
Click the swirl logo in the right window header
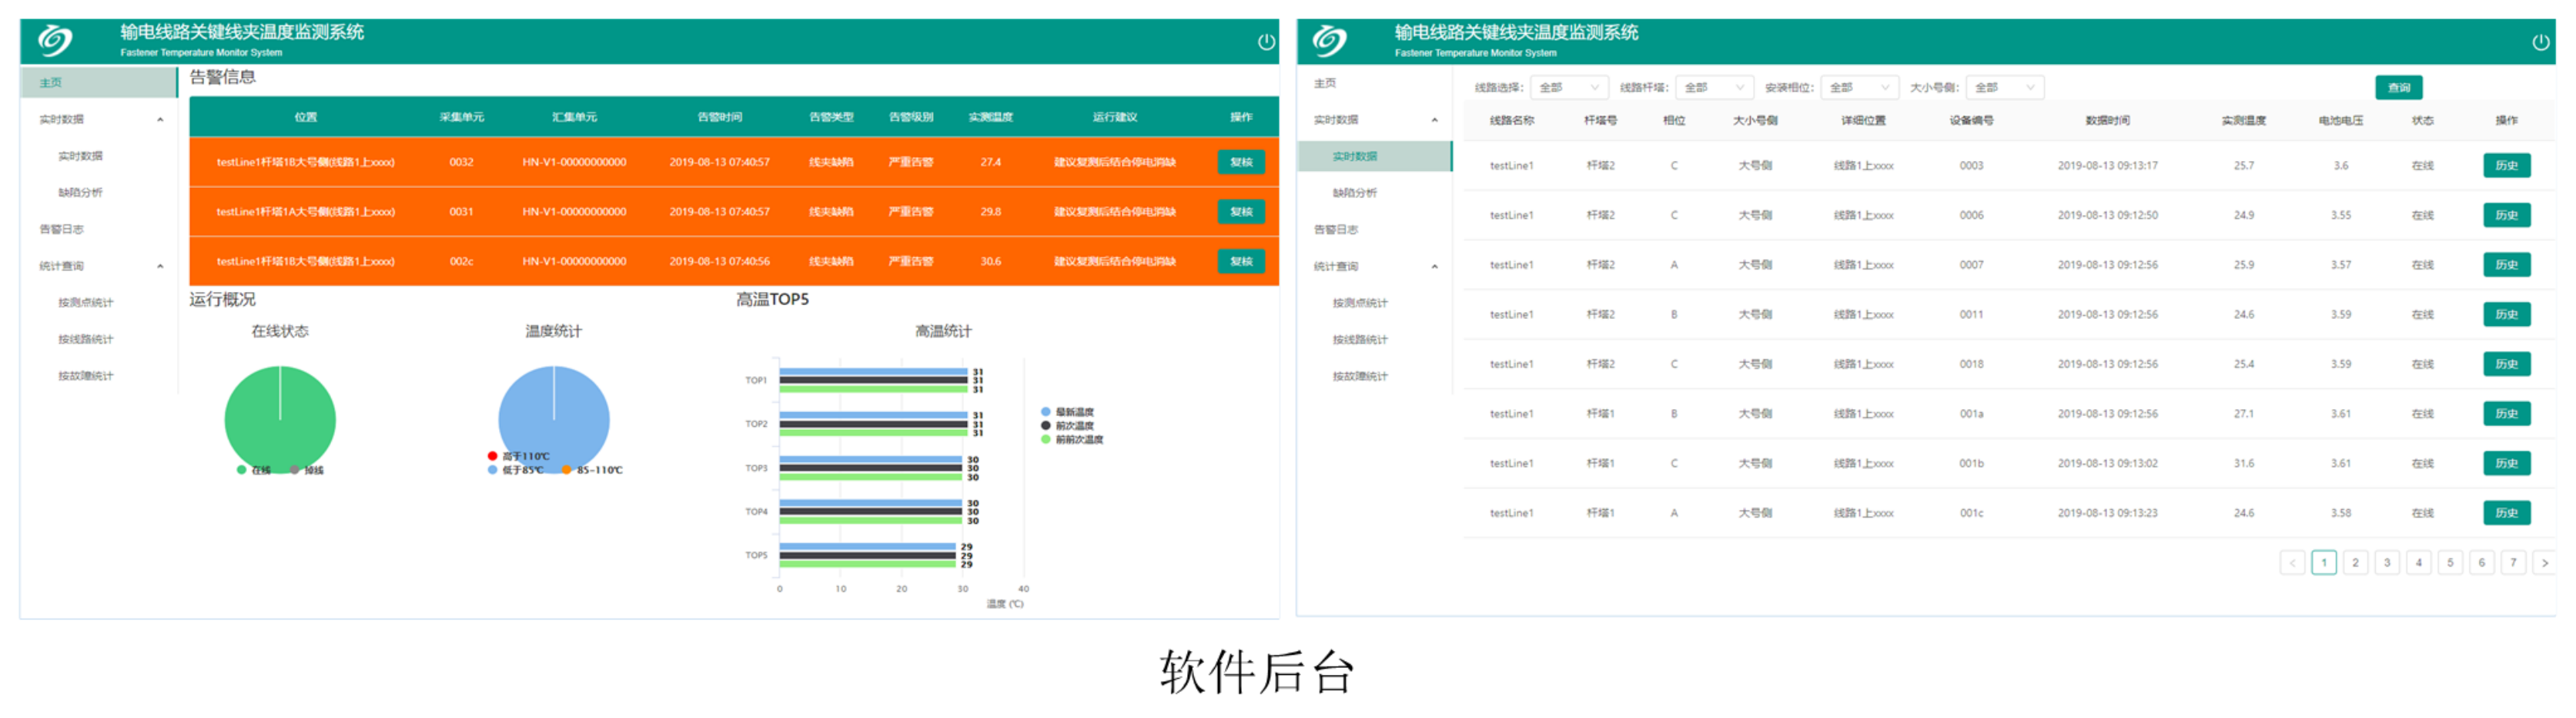1329,41
